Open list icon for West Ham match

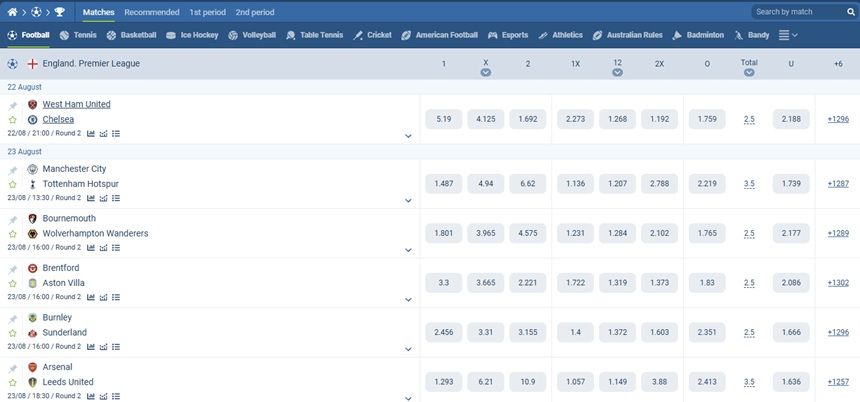pyautogui.click(x=116, y=133)
